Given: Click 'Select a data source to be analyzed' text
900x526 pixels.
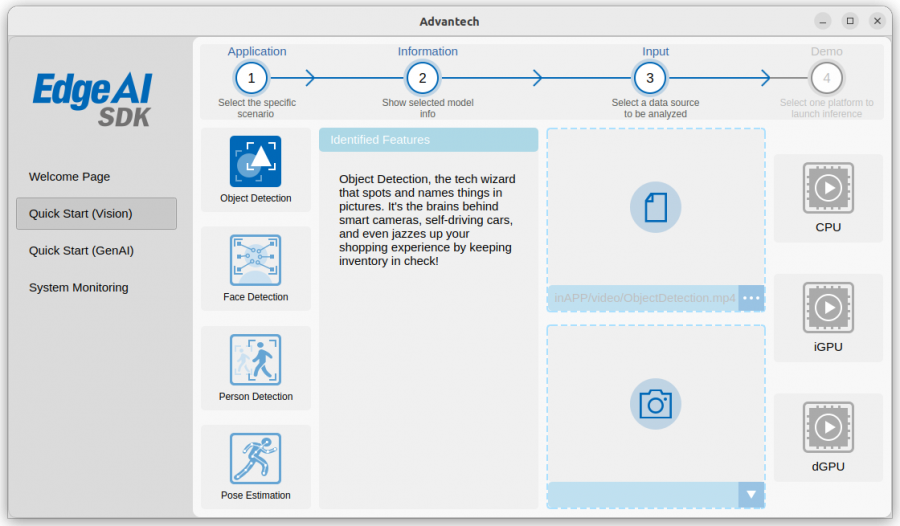Looking at the screenshot, I should 655,108.
